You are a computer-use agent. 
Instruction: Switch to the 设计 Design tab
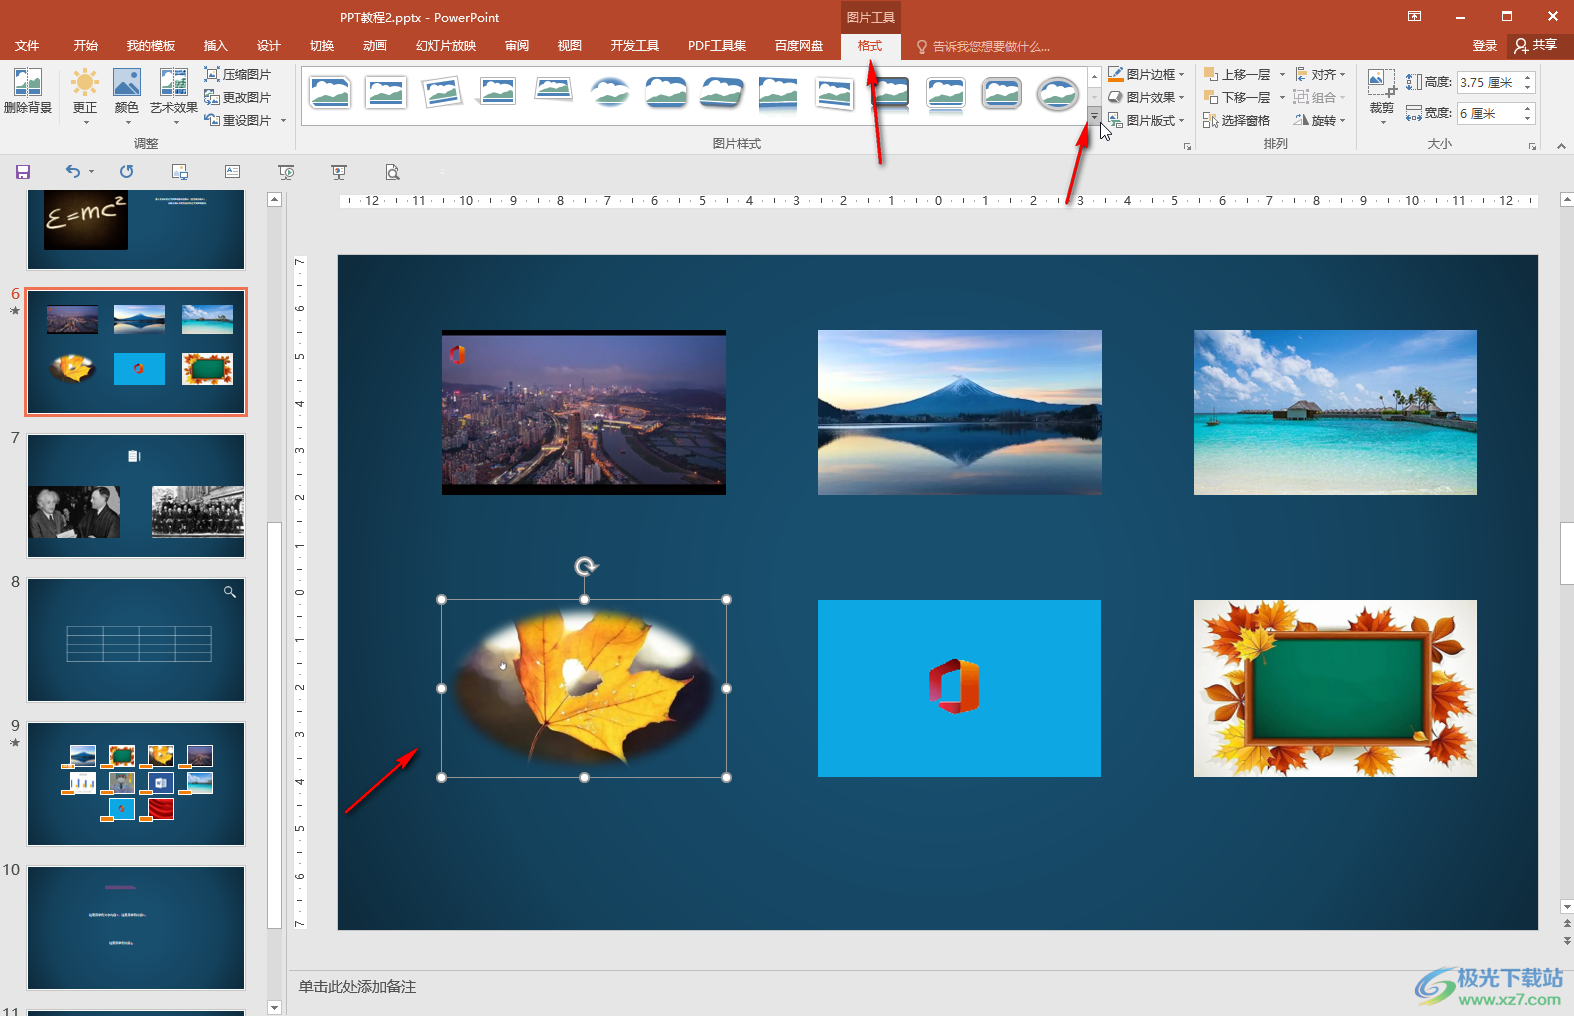click(268, 46)
